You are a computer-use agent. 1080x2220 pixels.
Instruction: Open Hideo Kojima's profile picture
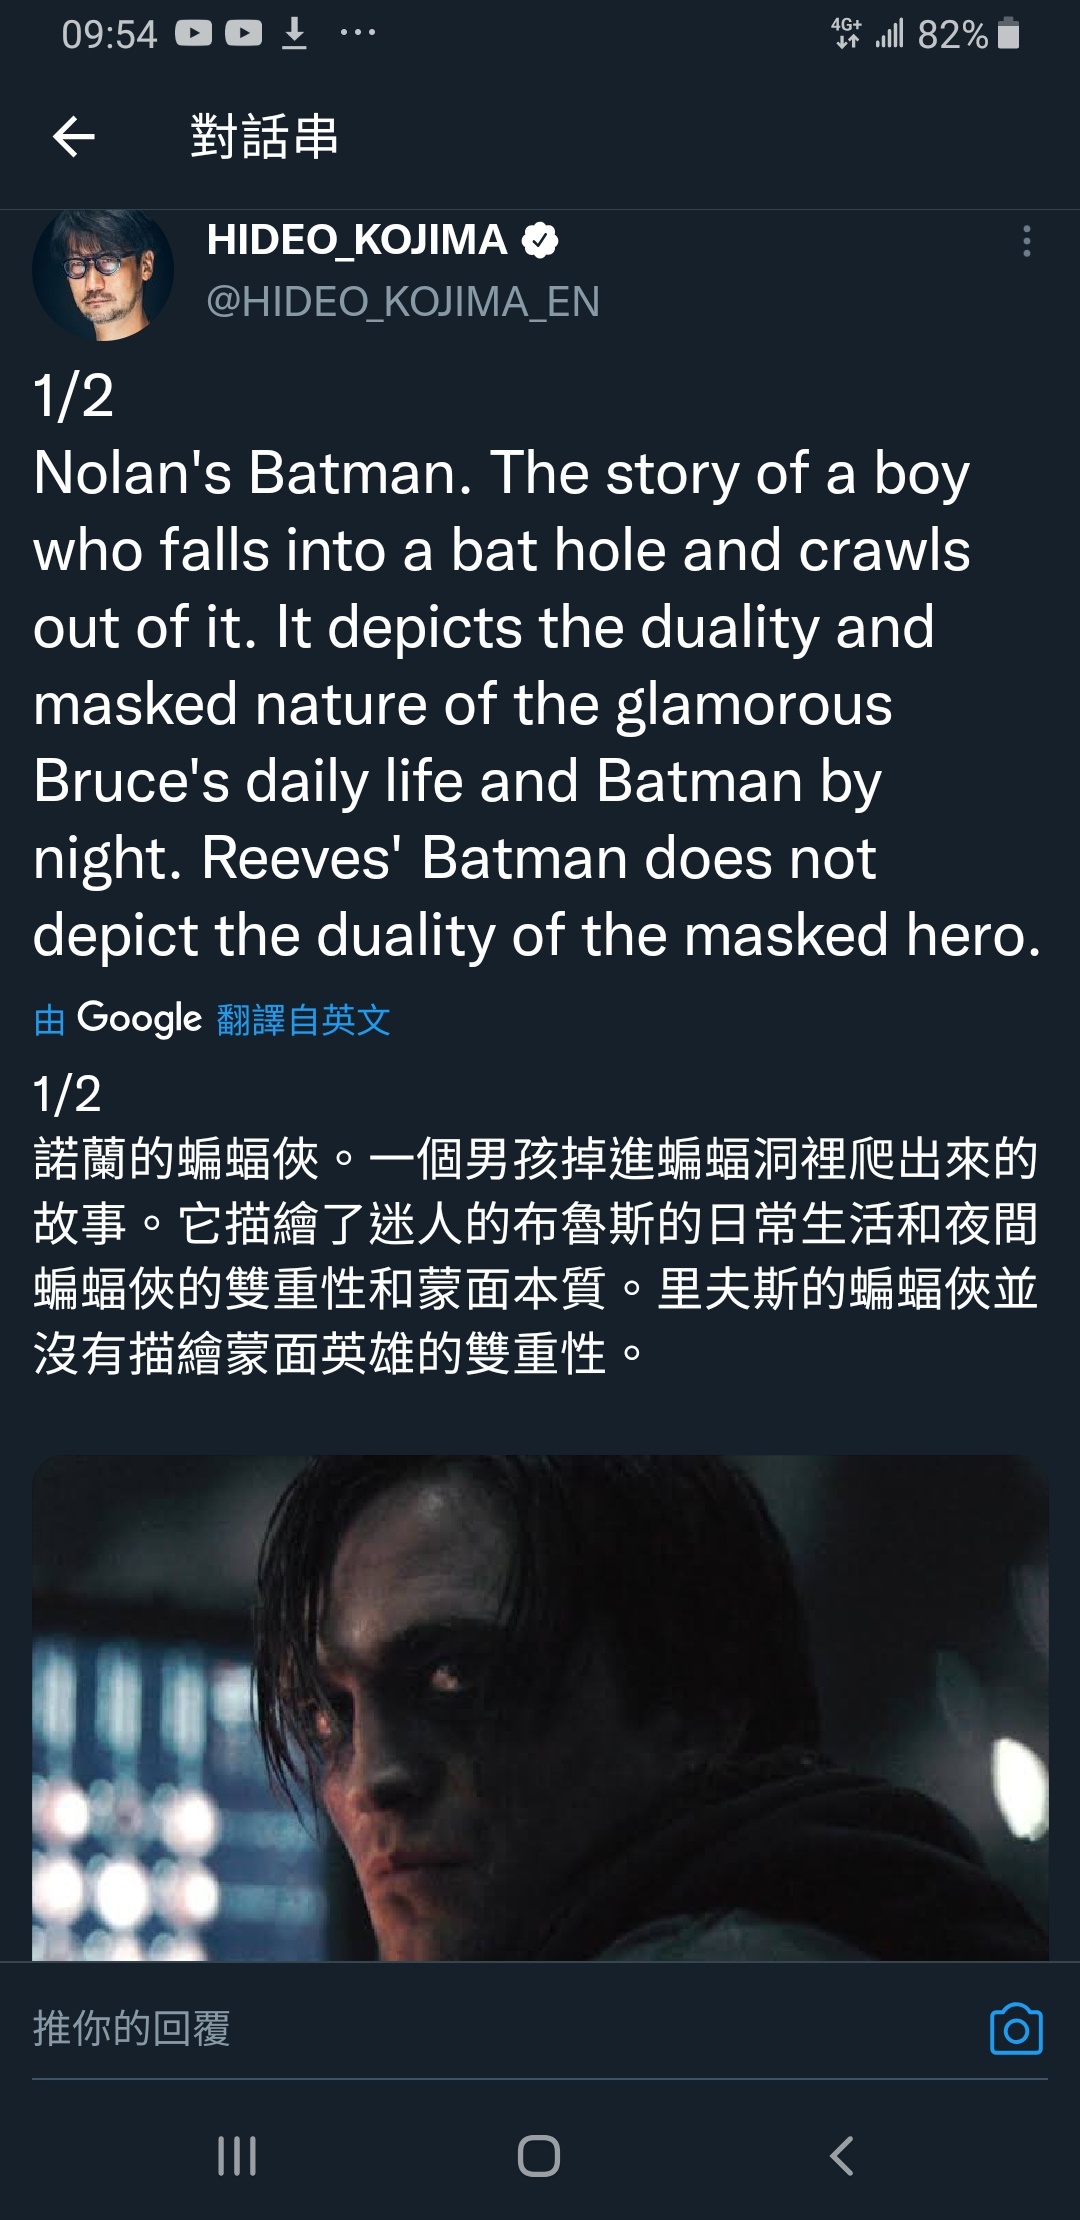(103, 273)
